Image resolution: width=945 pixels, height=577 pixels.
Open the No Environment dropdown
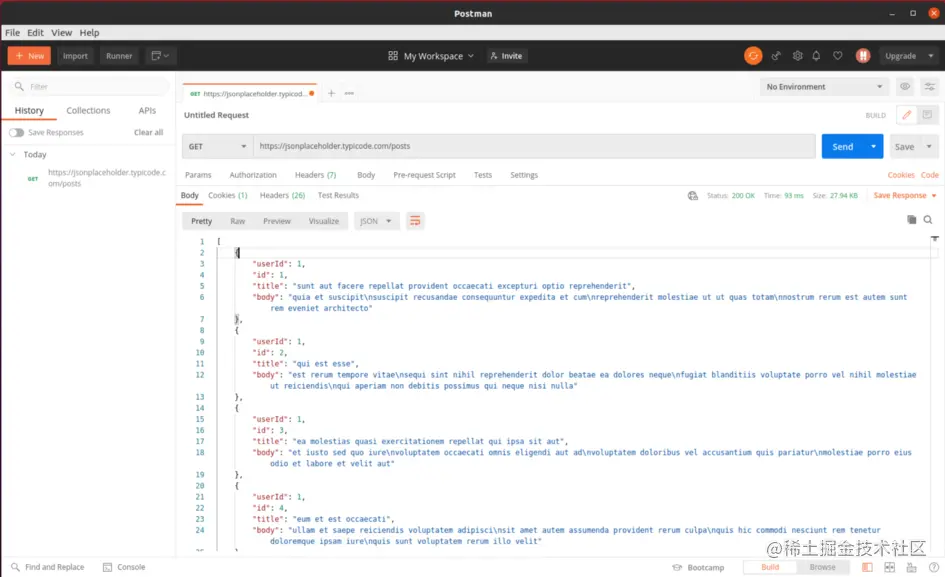point(824,86)
